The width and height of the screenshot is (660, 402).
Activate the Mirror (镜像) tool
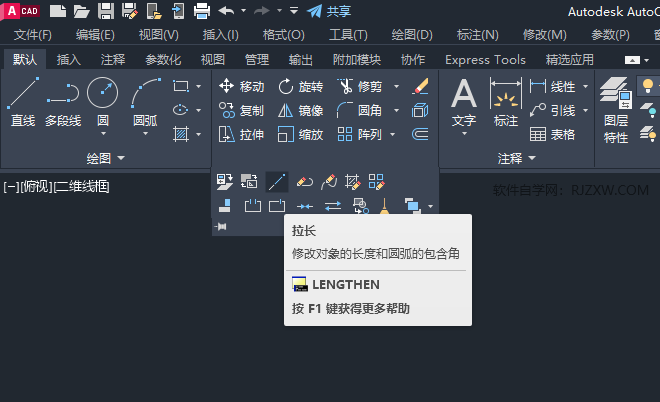click(x=301, y=110)
